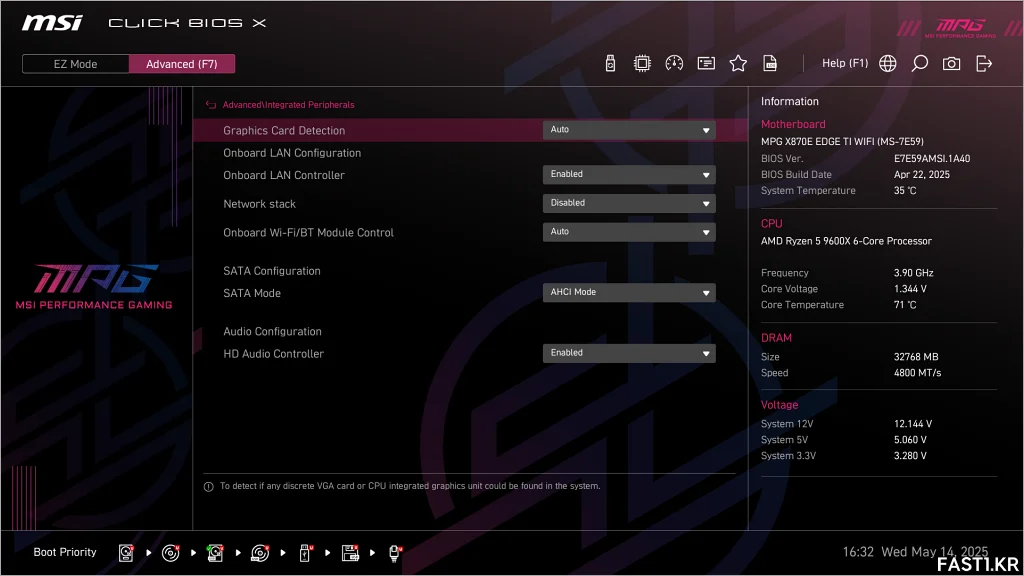Screen dimensions: 1024x576
Task: Click the MSI logo in the header
Action: (52, 24)
